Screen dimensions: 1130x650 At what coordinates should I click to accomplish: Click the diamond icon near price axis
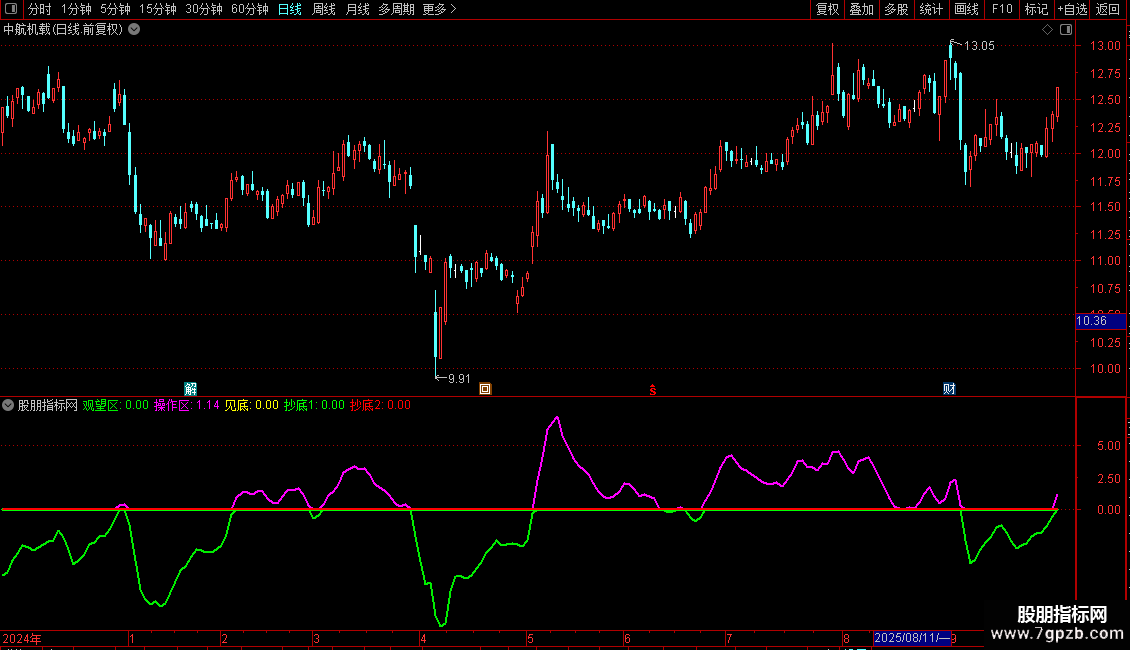point(1047,30)
